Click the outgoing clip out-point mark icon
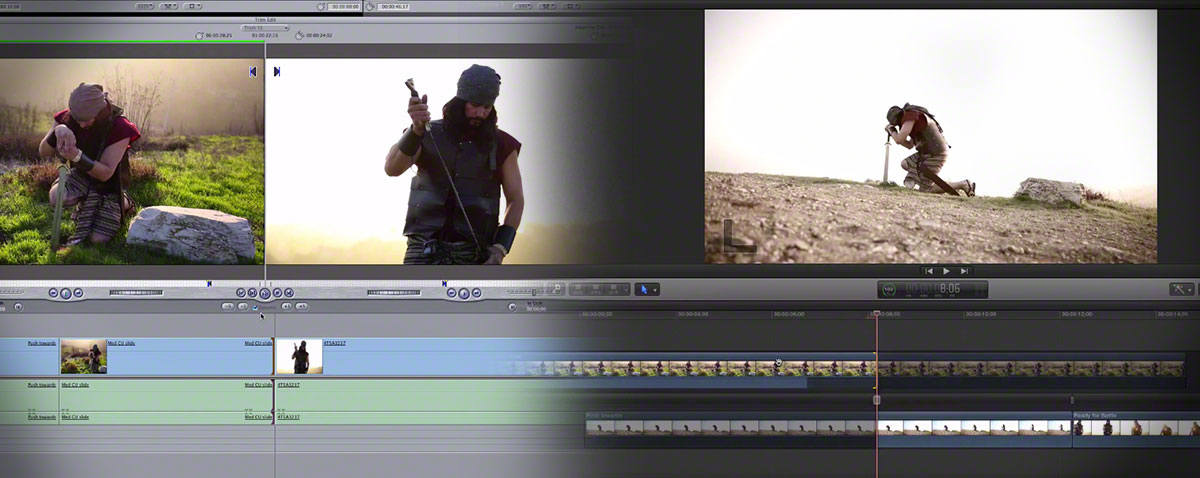 coord(253,71)
